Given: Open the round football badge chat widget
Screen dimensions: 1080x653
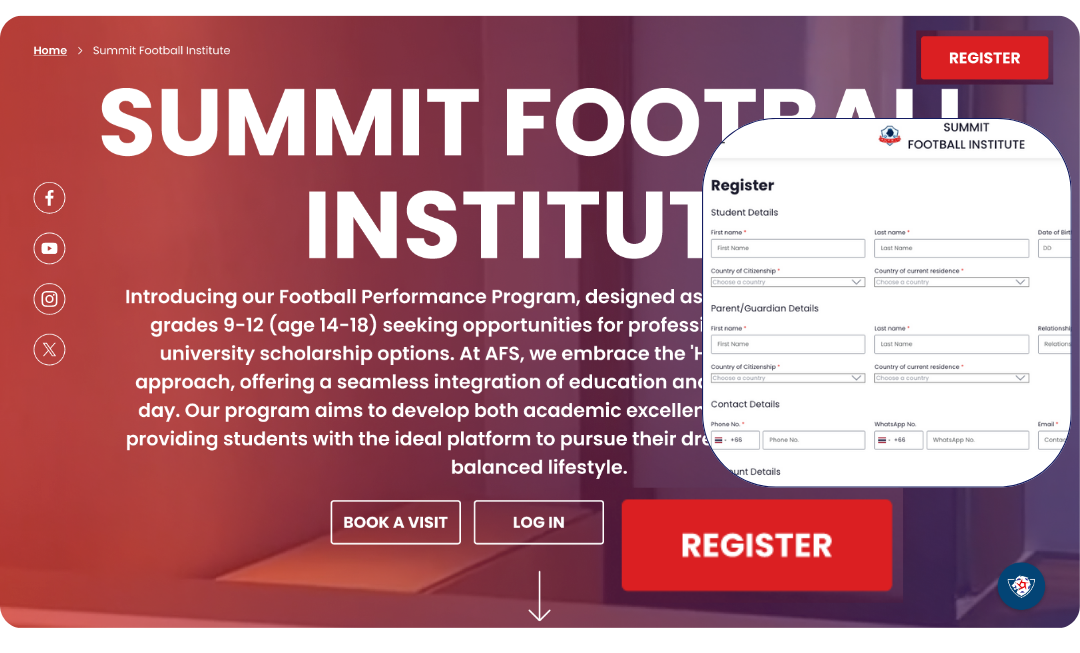Looking at the screenshot, I should [x=1020, y=586].
